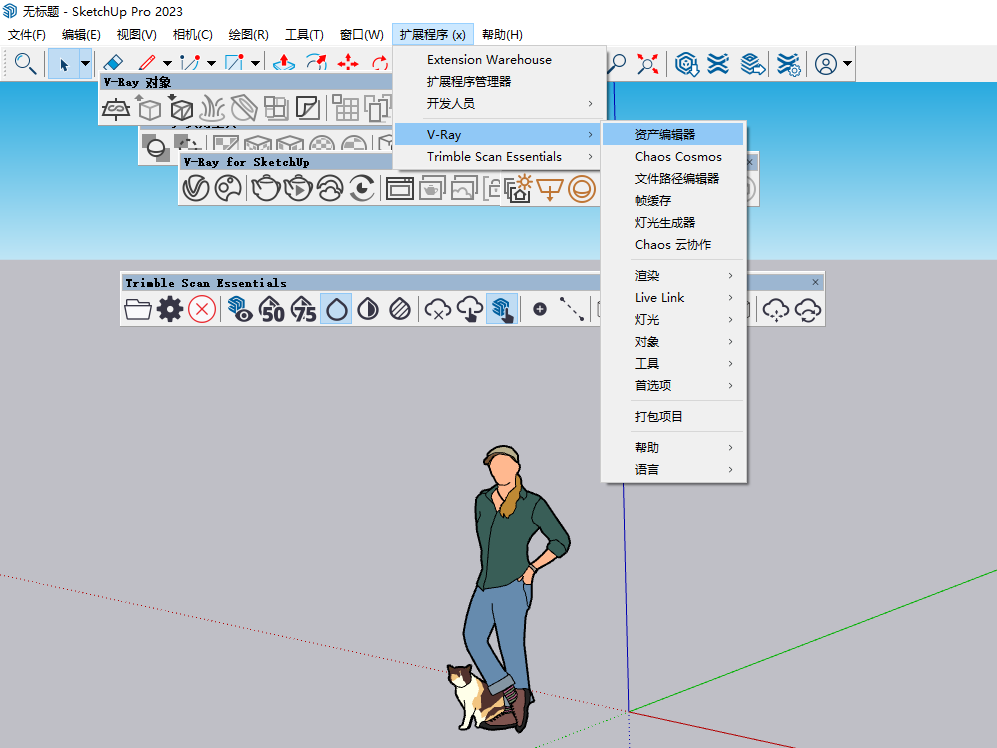Set point cloud 75 percent density
Viewport: 997px width, 748px height.
tap(304, 310)
